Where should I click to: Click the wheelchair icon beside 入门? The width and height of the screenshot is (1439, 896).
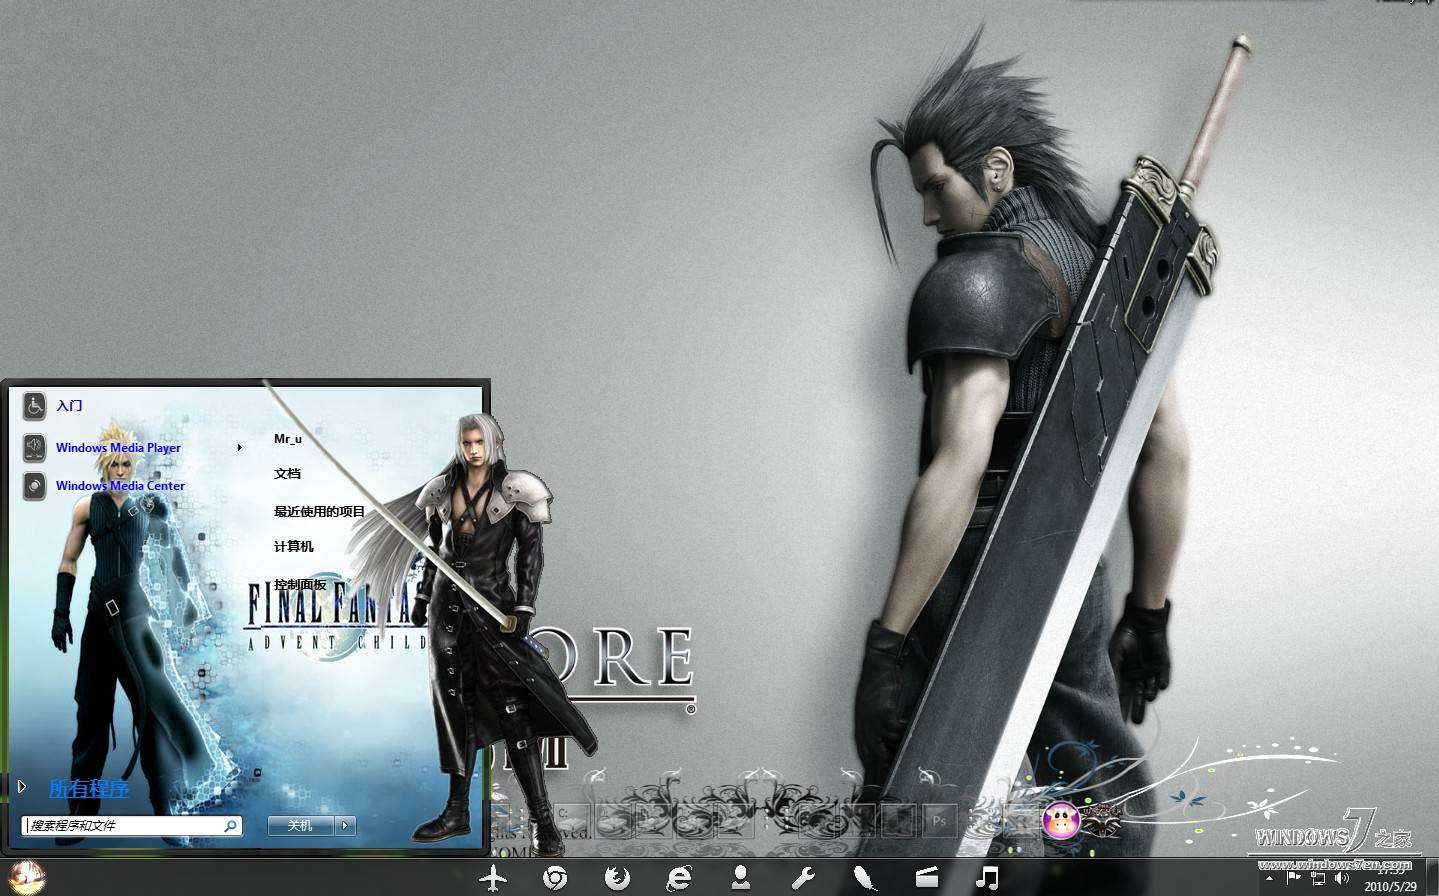pos(34,405)
